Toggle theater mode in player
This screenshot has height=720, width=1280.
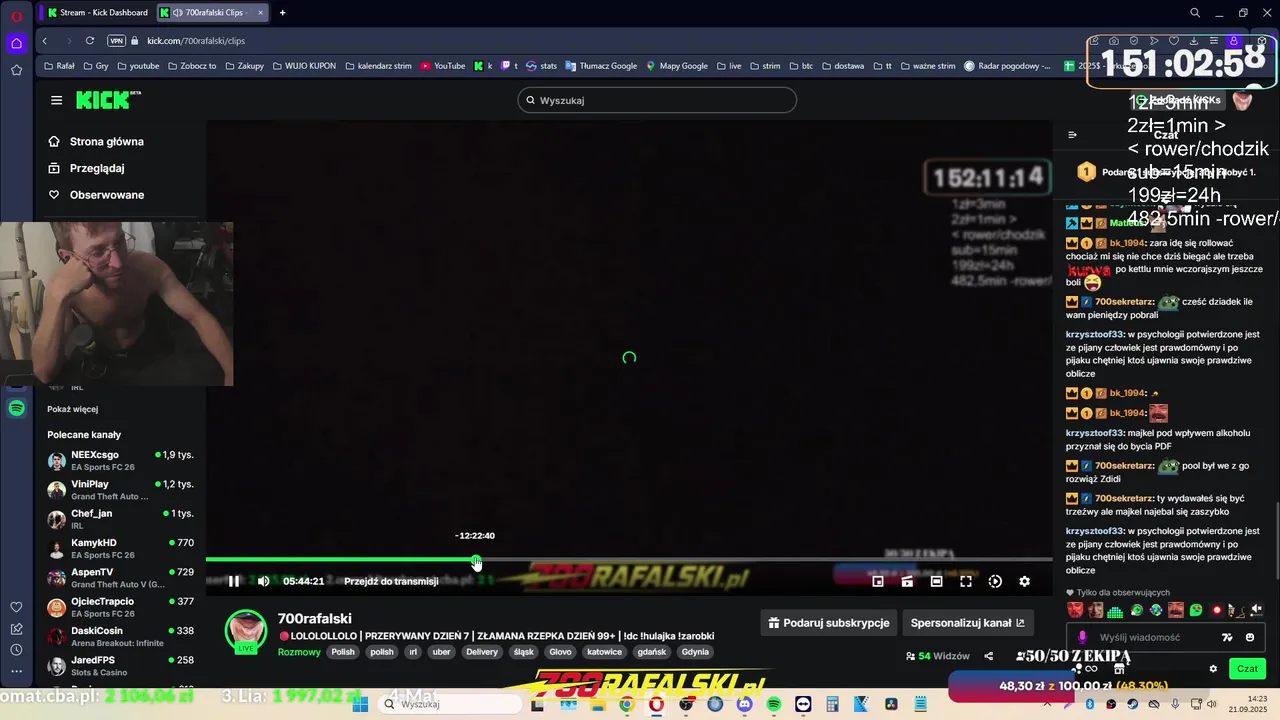[x=936, y=581]
